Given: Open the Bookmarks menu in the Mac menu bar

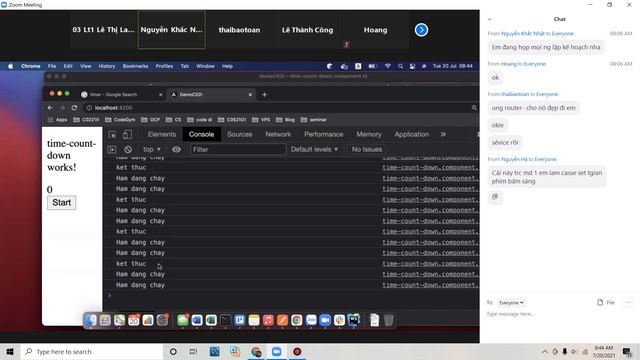Looking at the screenshot, I should pyautogui.click(x=136, y=66).
